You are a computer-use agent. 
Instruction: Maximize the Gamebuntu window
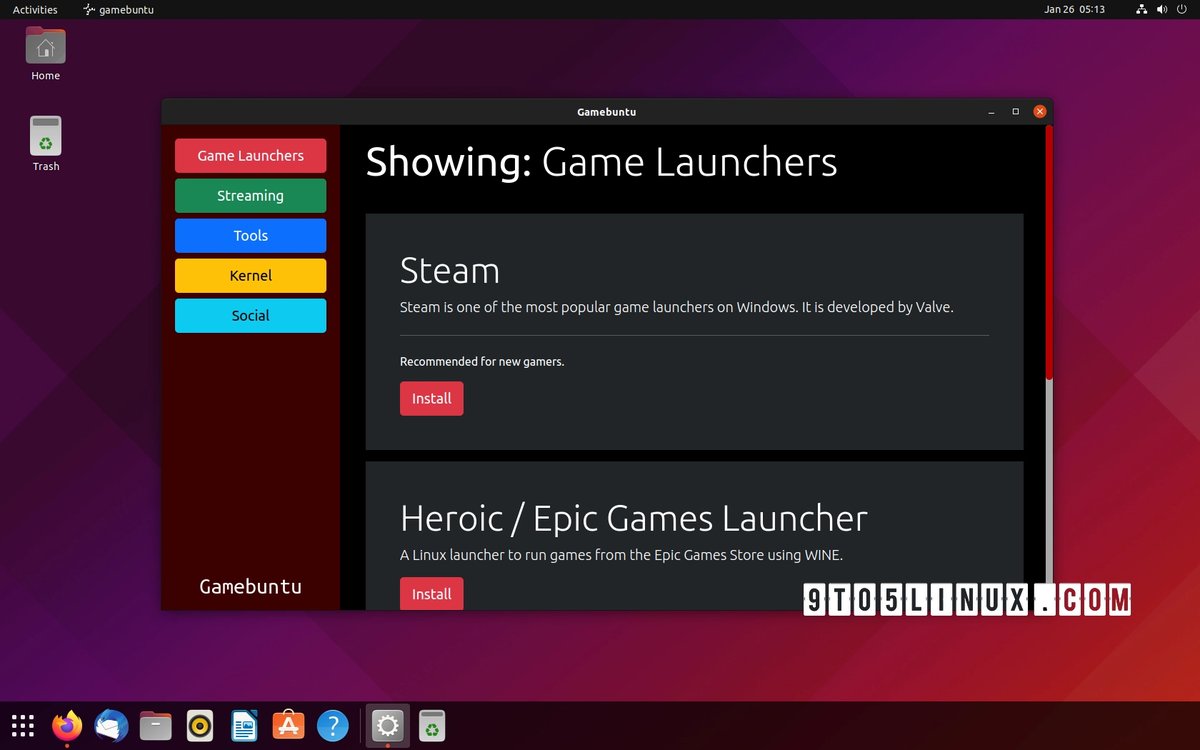coord(1015,112)
